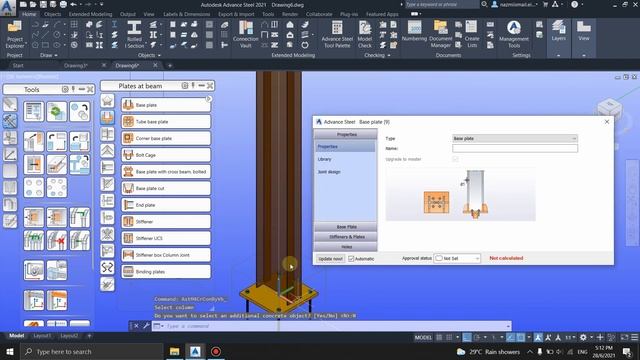Open File Explorer from the taskbar
This screenshot has width=640, height=360.
pyautogui.click(x=175, y=351)
